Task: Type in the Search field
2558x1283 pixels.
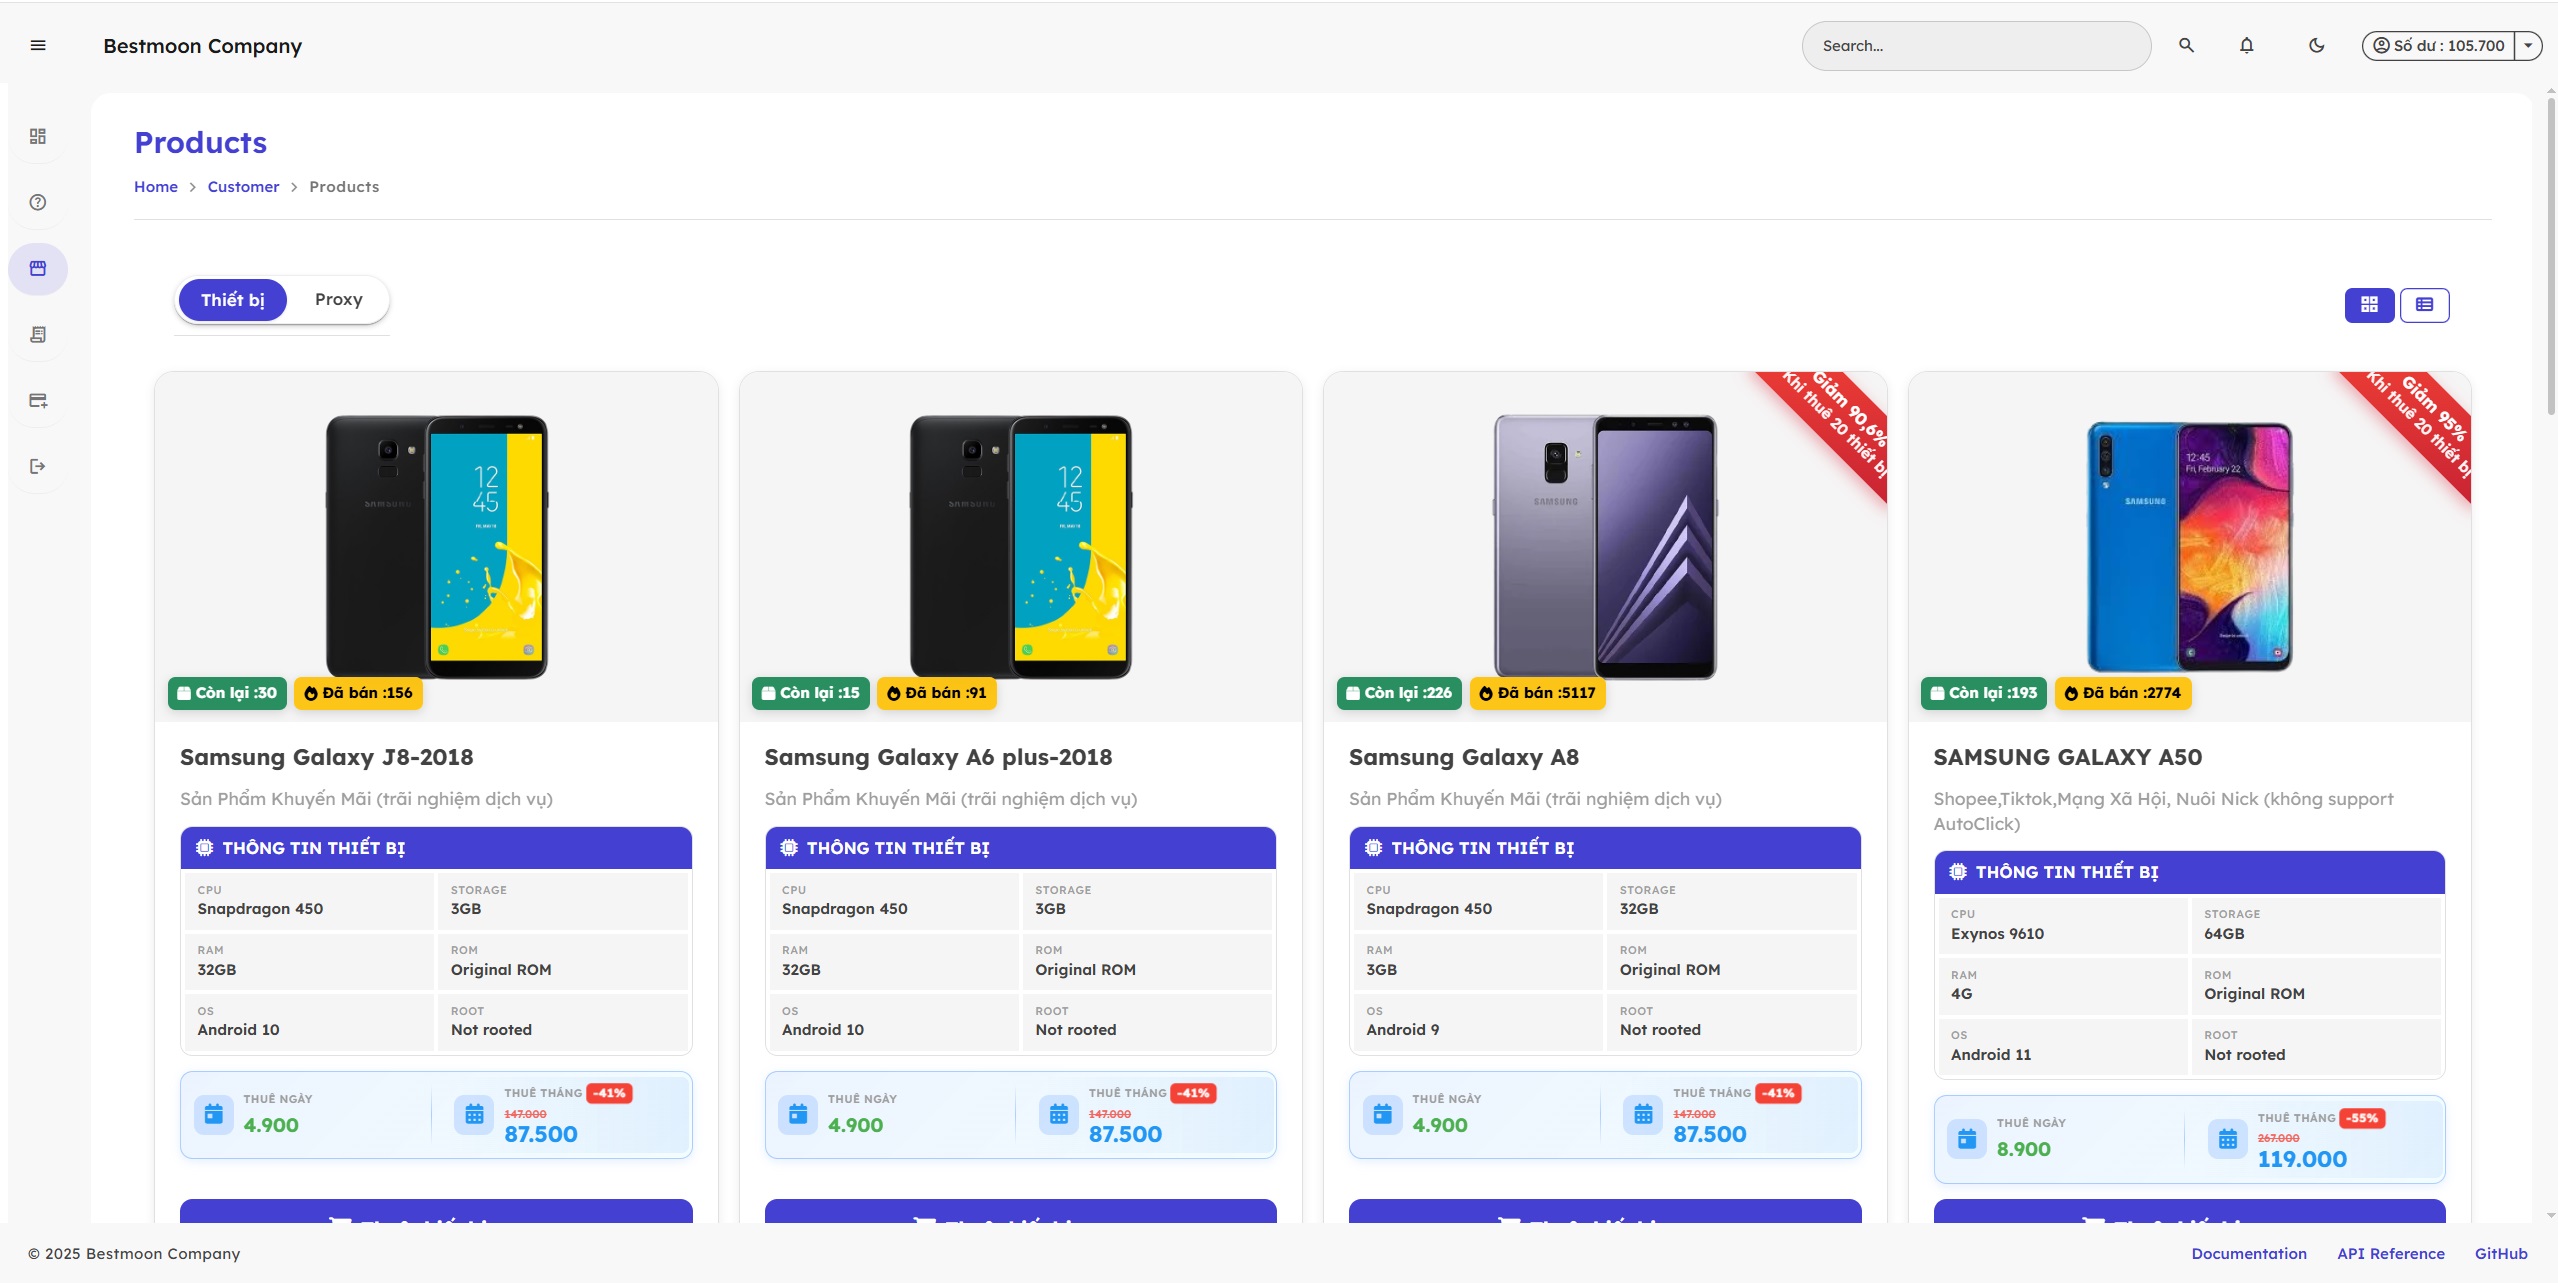Action: tap(1975, 46)
